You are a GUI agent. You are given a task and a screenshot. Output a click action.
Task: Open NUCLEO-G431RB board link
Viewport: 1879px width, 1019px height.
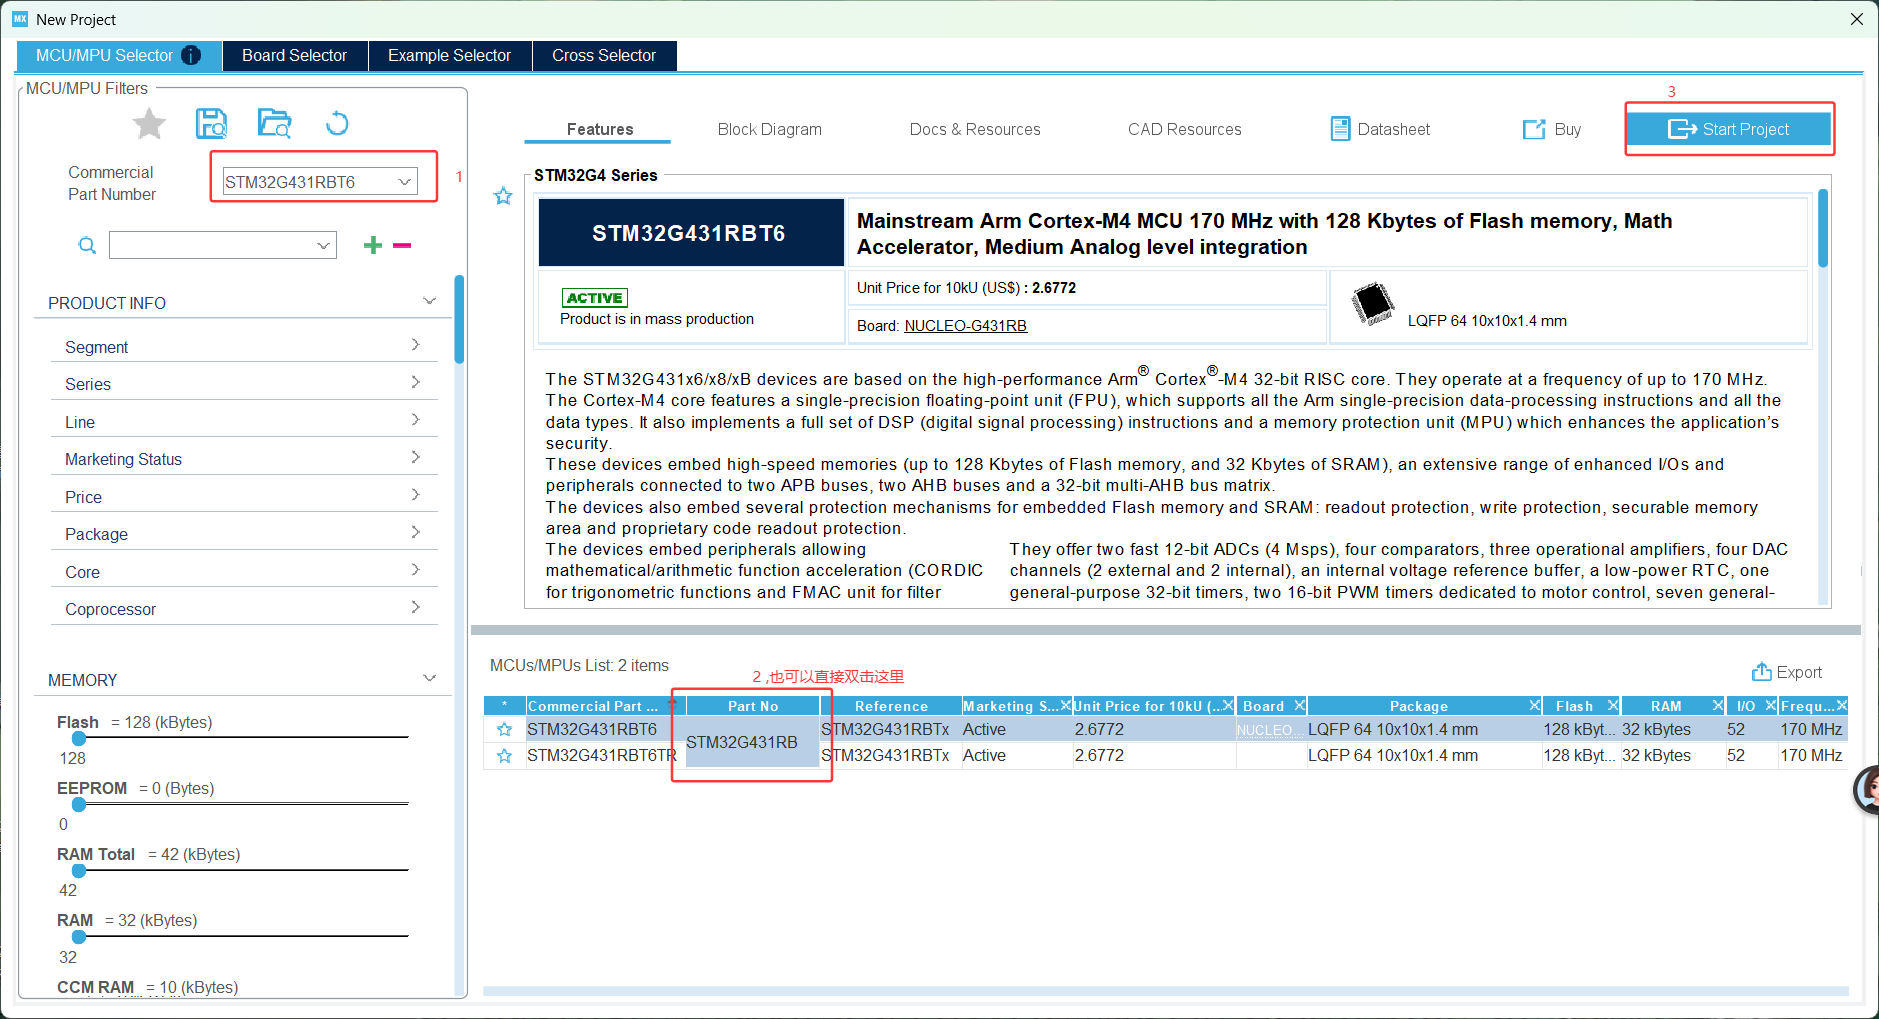(x=965, y=326)
